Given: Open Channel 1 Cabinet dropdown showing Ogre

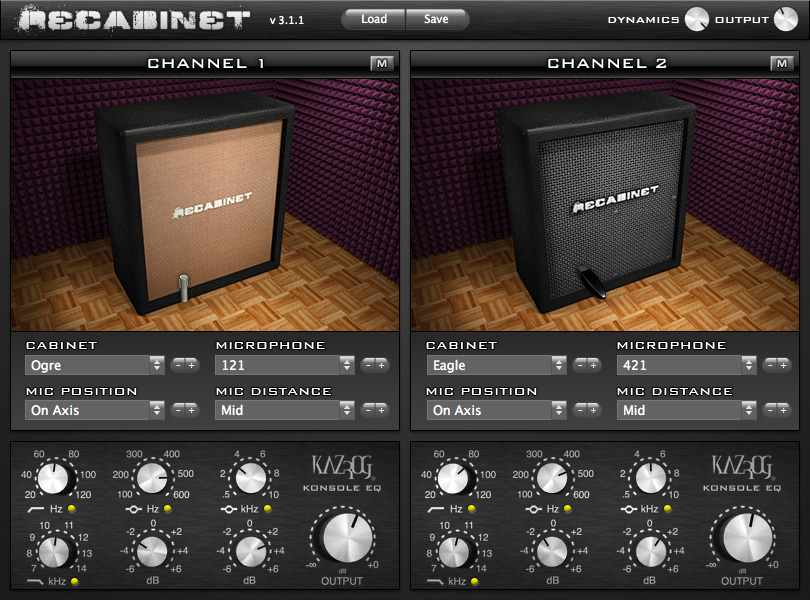Looking at the screenshot, I should [95, 365].
